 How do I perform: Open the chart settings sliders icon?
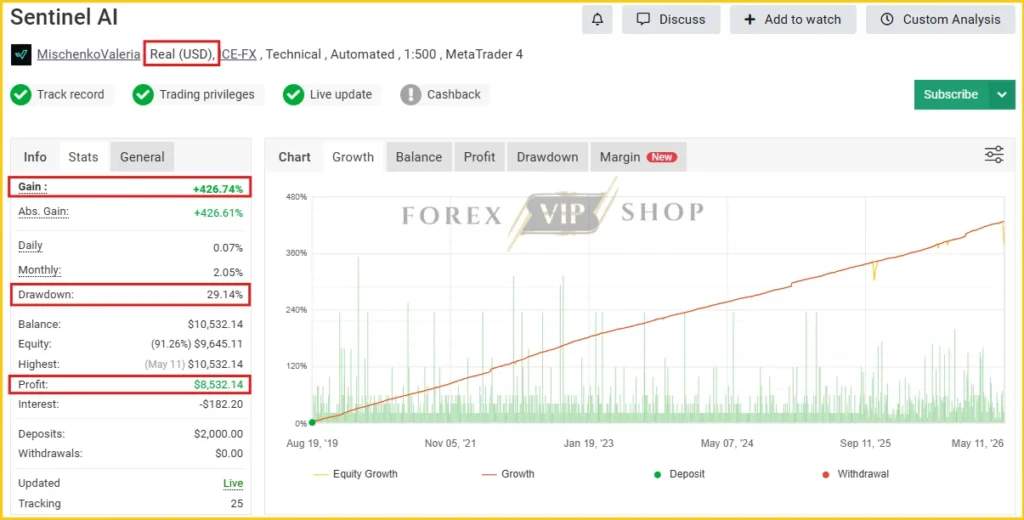(x=994, y=155)
